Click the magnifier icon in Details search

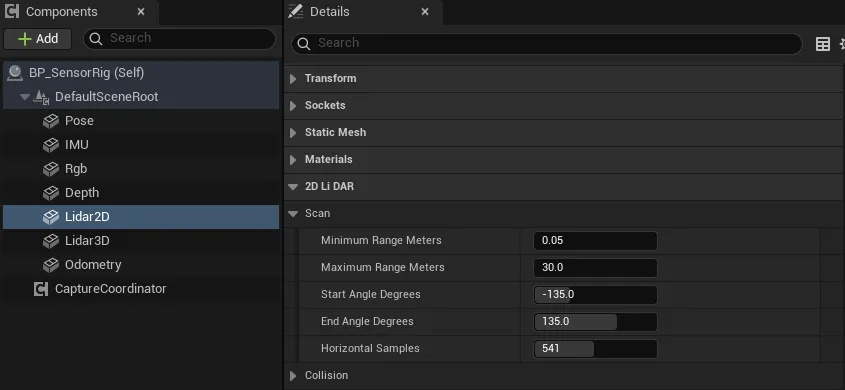tap(303, 43)
